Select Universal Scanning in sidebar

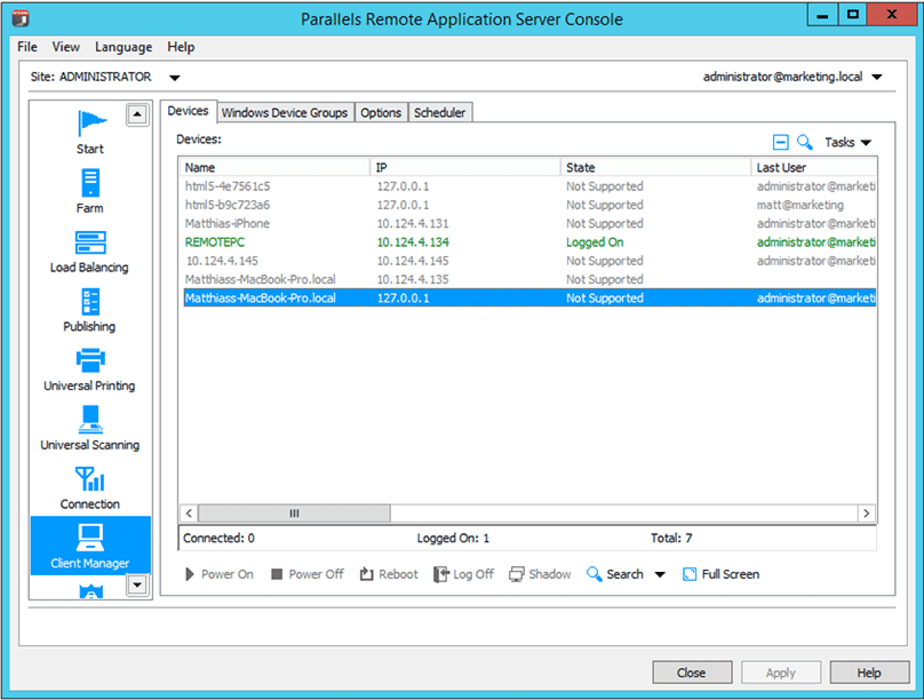click(x=90, y=428)
